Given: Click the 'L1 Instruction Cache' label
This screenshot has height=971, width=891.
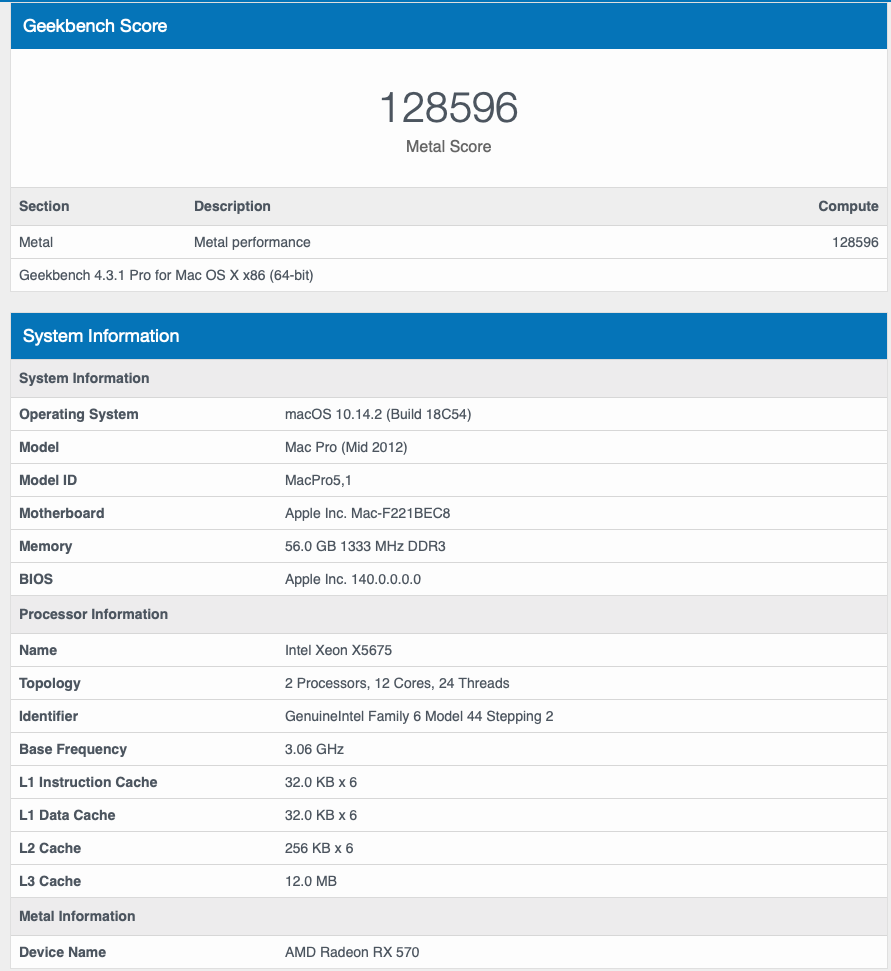Looking at the screenshot, I should pyautogui.click(x=88, y=782).
